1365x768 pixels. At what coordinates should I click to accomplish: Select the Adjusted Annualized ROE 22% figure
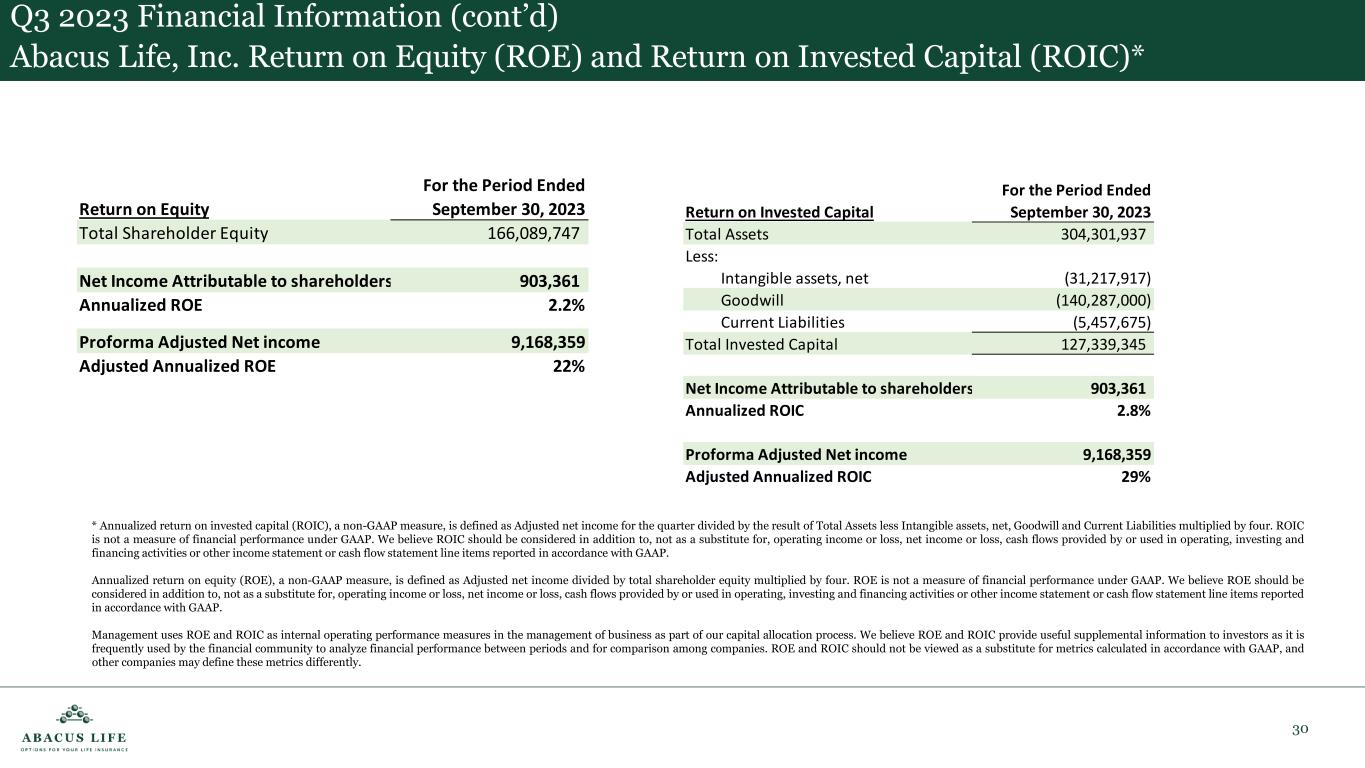[570, 366]
